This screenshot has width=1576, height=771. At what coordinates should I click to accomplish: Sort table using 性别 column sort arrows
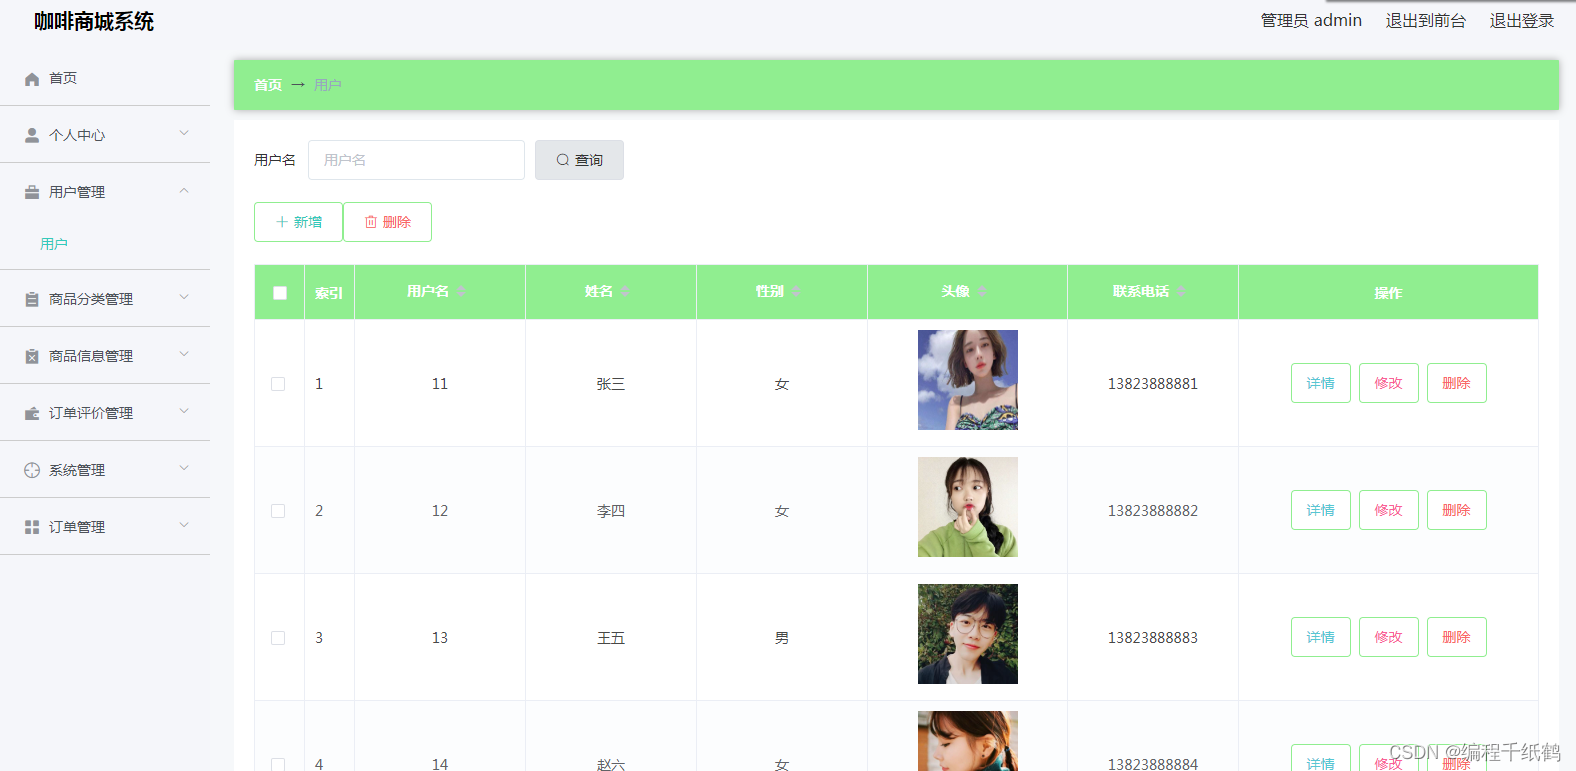(x=796, y=291)
